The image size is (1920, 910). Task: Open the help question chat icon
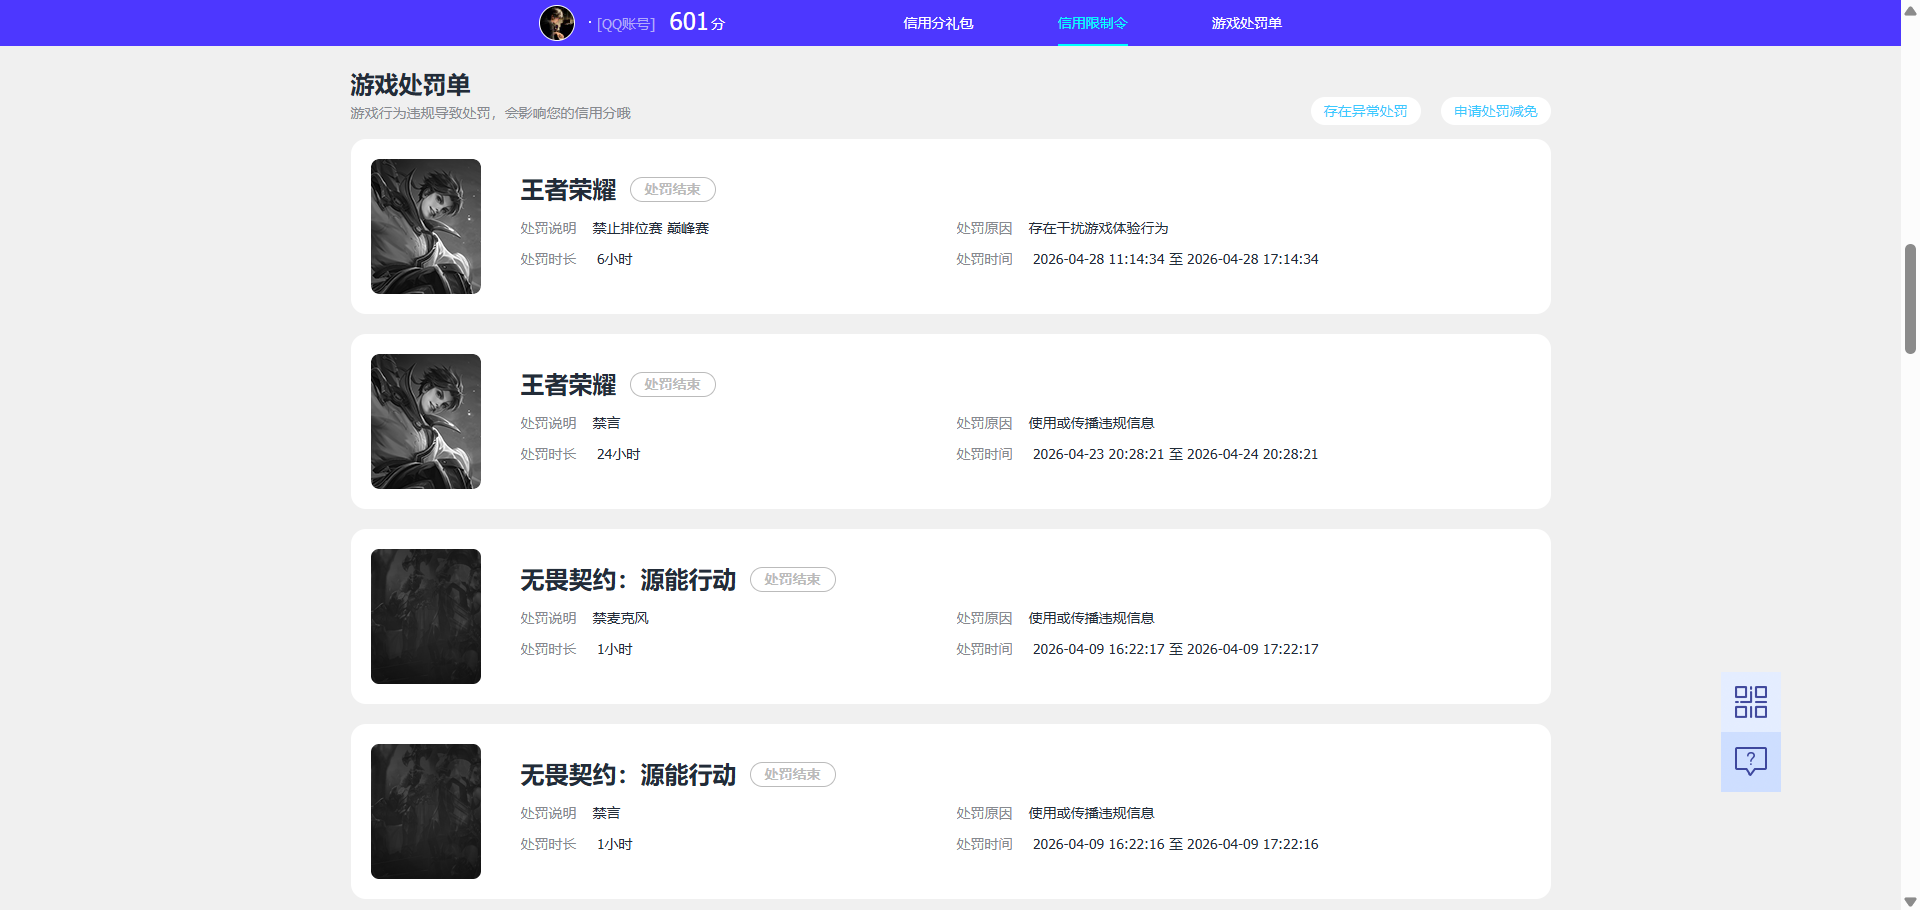pos(1750,762)
